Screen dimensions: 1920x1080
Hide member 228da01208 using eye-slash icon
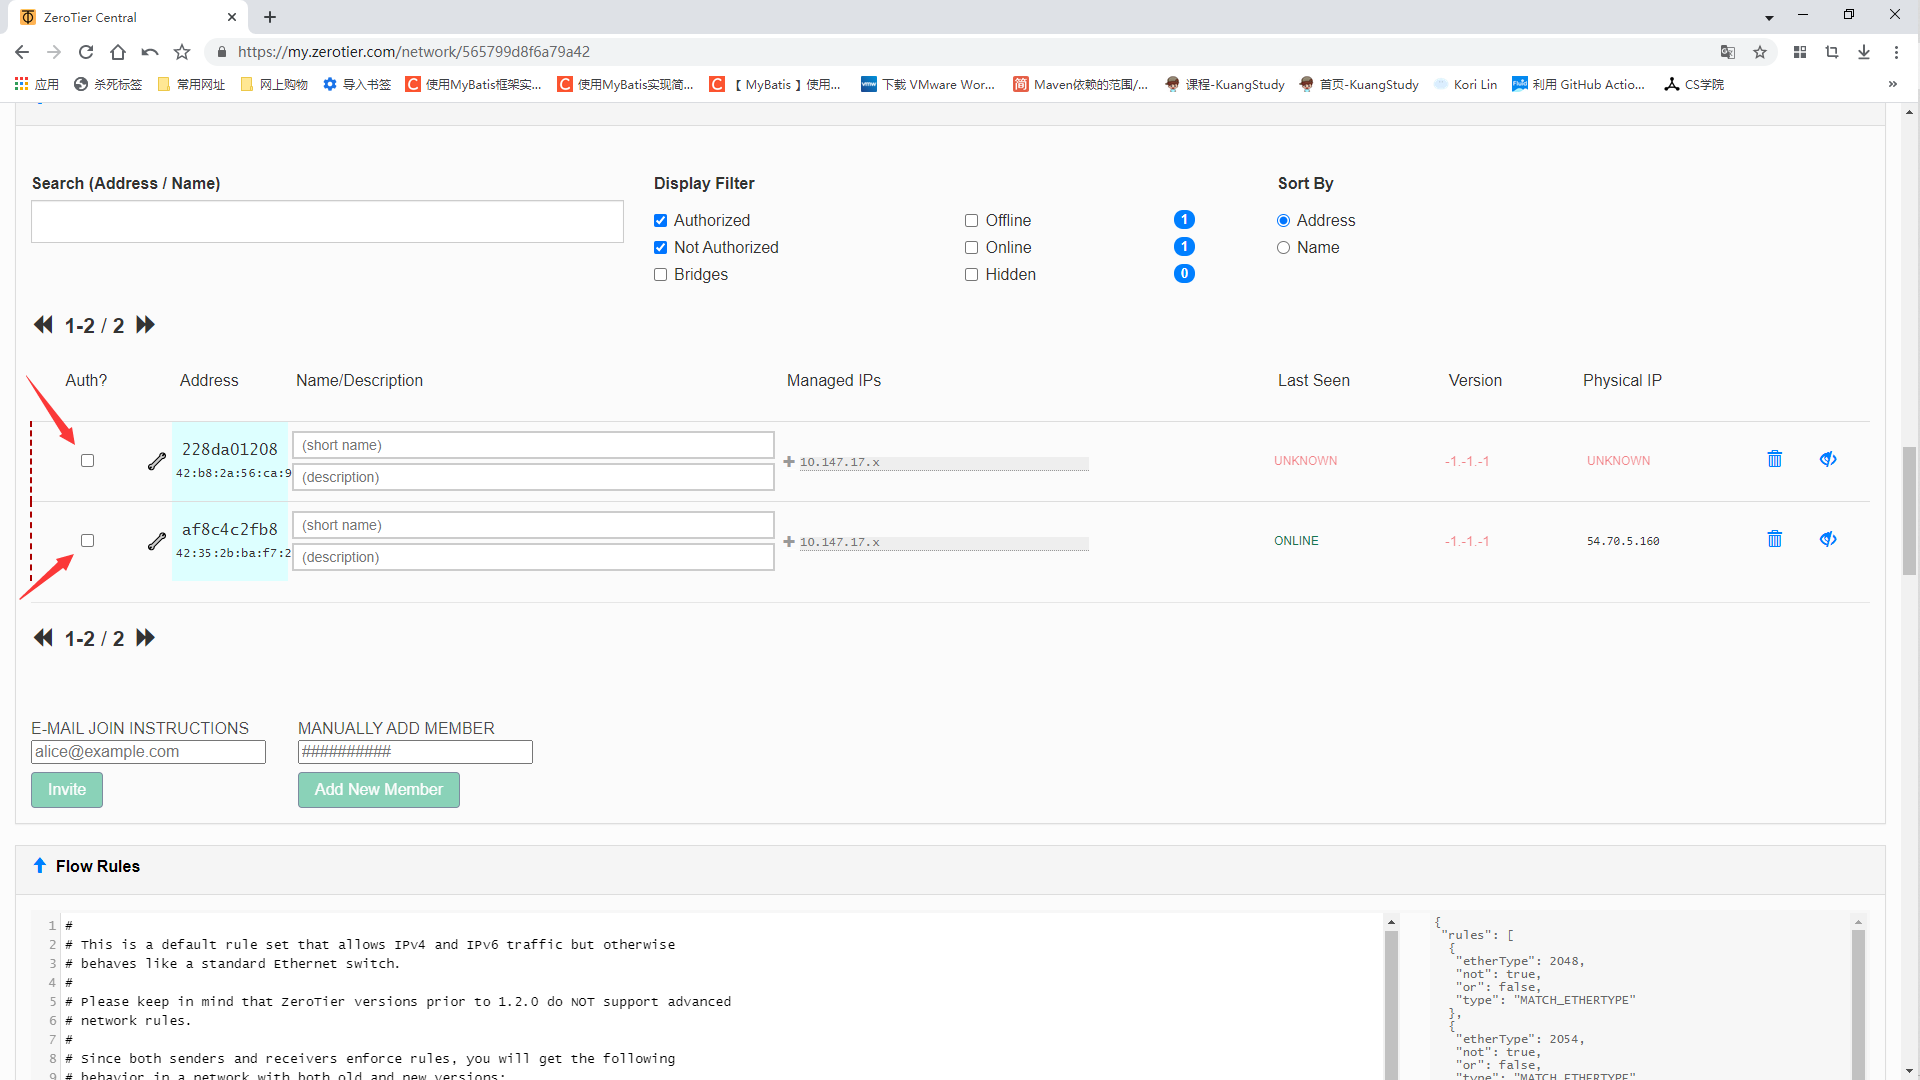click(1827, 459)
